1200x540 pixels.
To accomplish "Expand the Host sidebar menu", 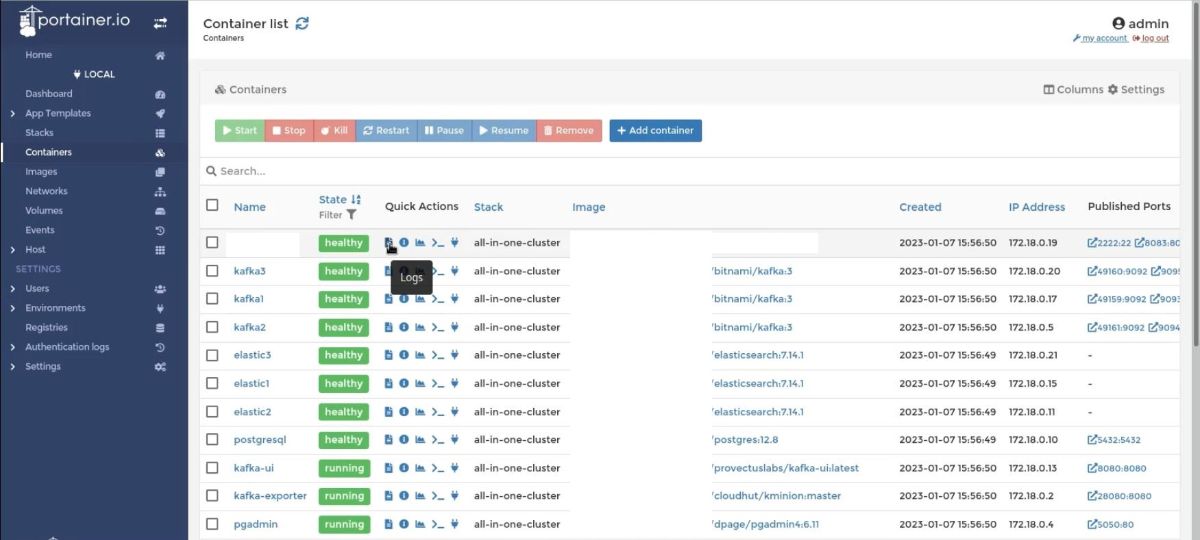I will 12,250.
